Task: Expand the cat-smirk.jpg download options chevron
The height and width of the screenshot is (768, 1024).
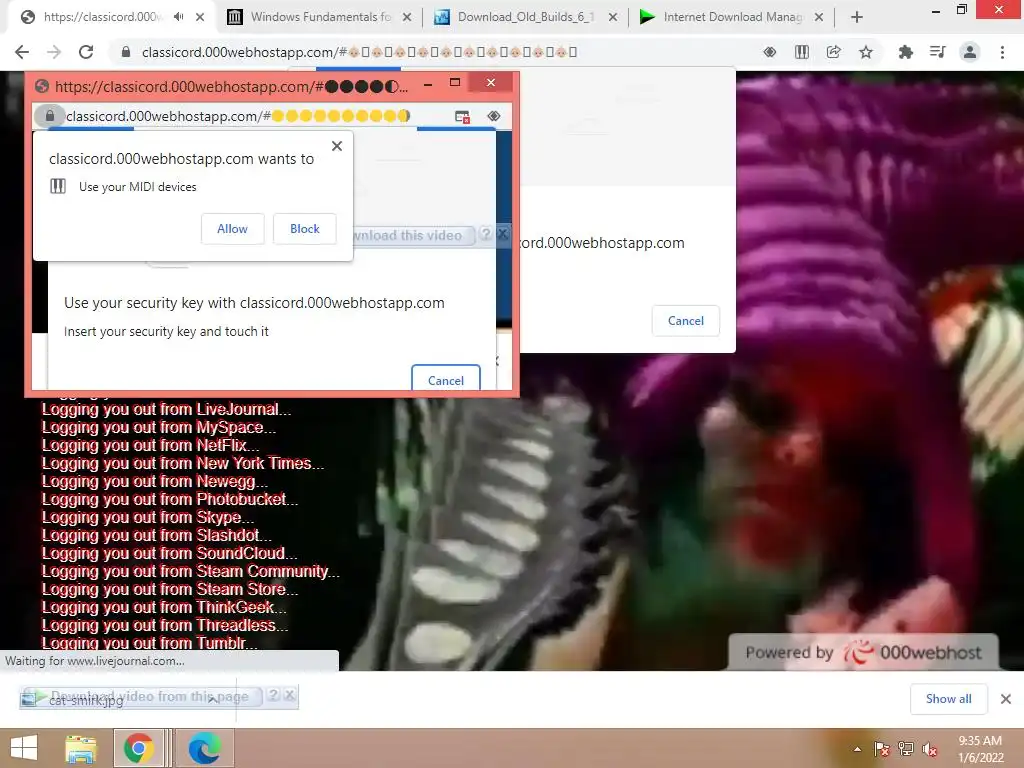Action: click(x=213, y=699)
